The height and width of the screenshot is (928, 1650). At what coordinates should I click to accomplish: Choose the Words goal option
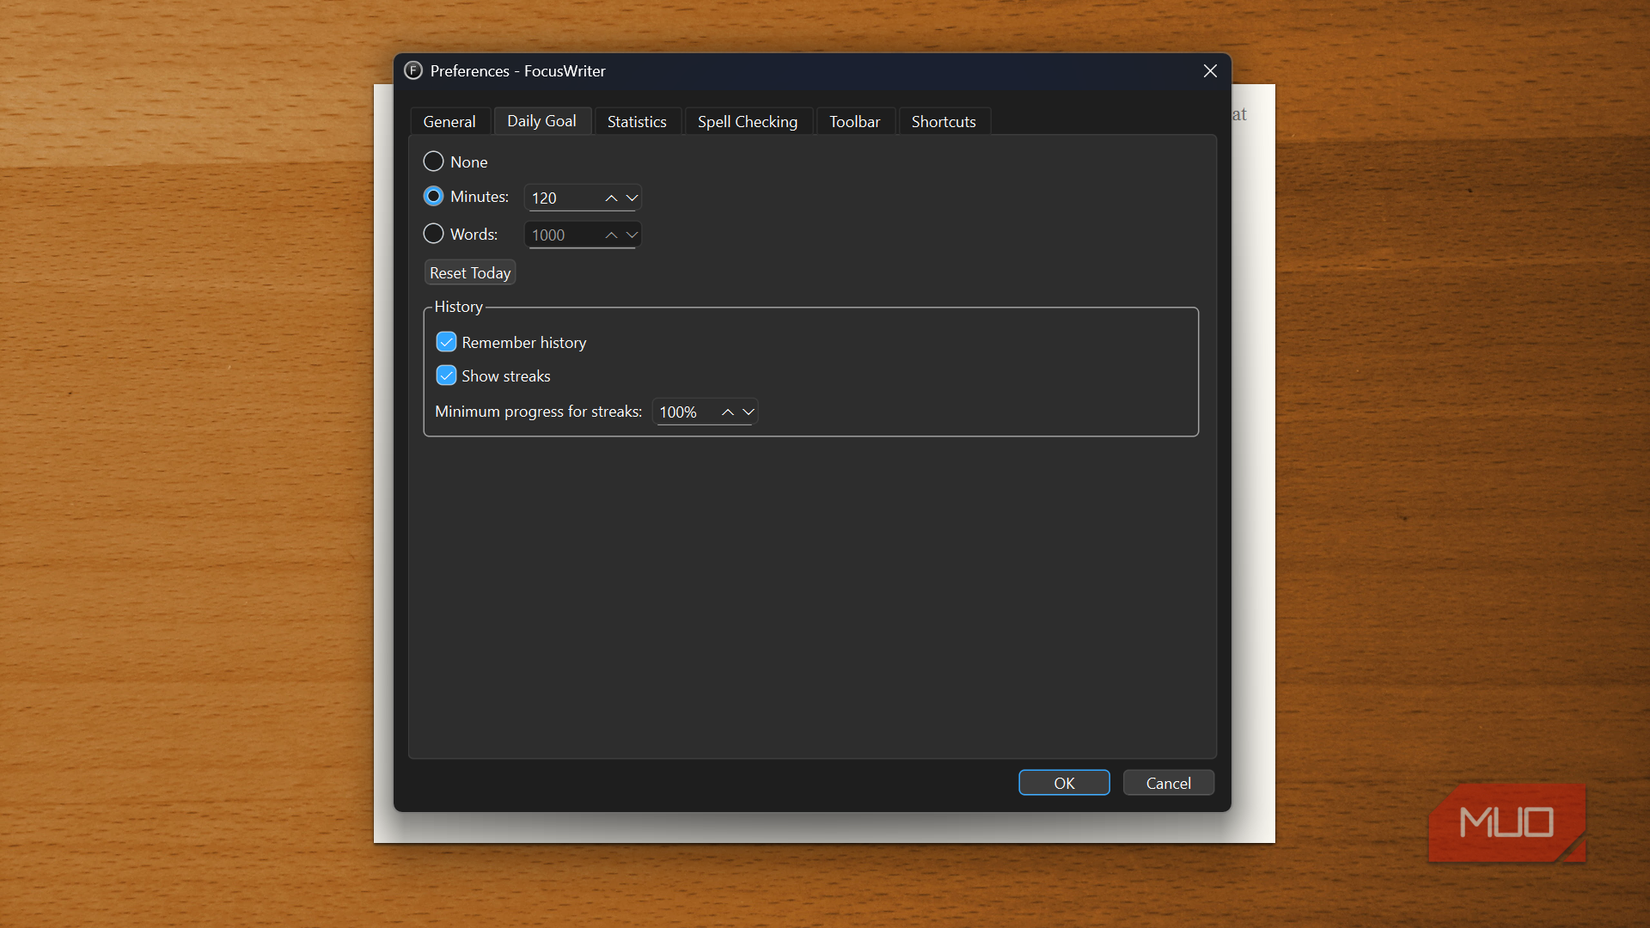[433, 233]
